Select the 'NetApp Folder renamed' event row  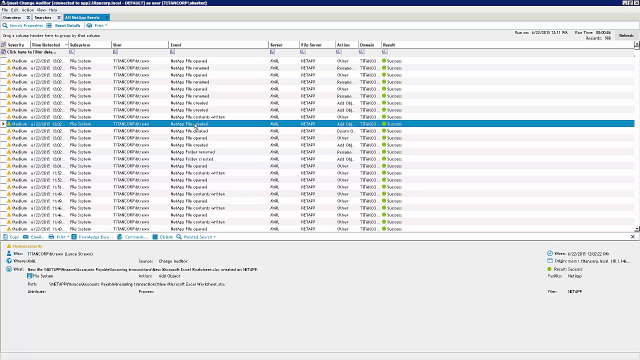[x=317, y=152]
